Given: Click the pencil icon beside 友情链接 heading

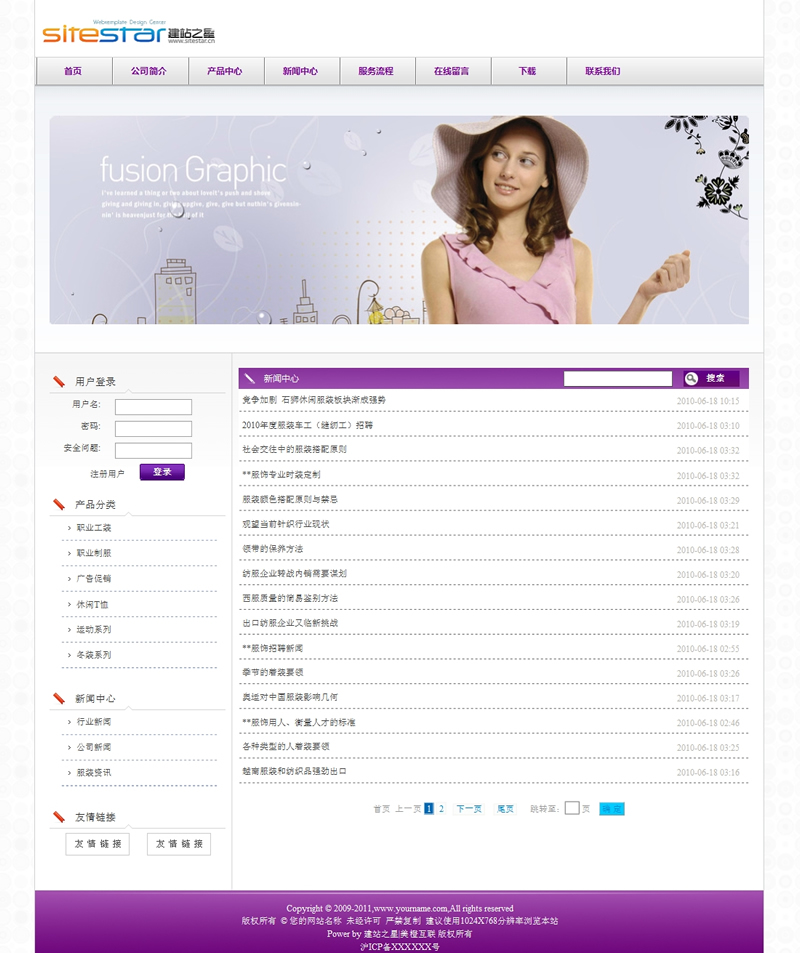Looking at the screenshot, I should 58,817.
